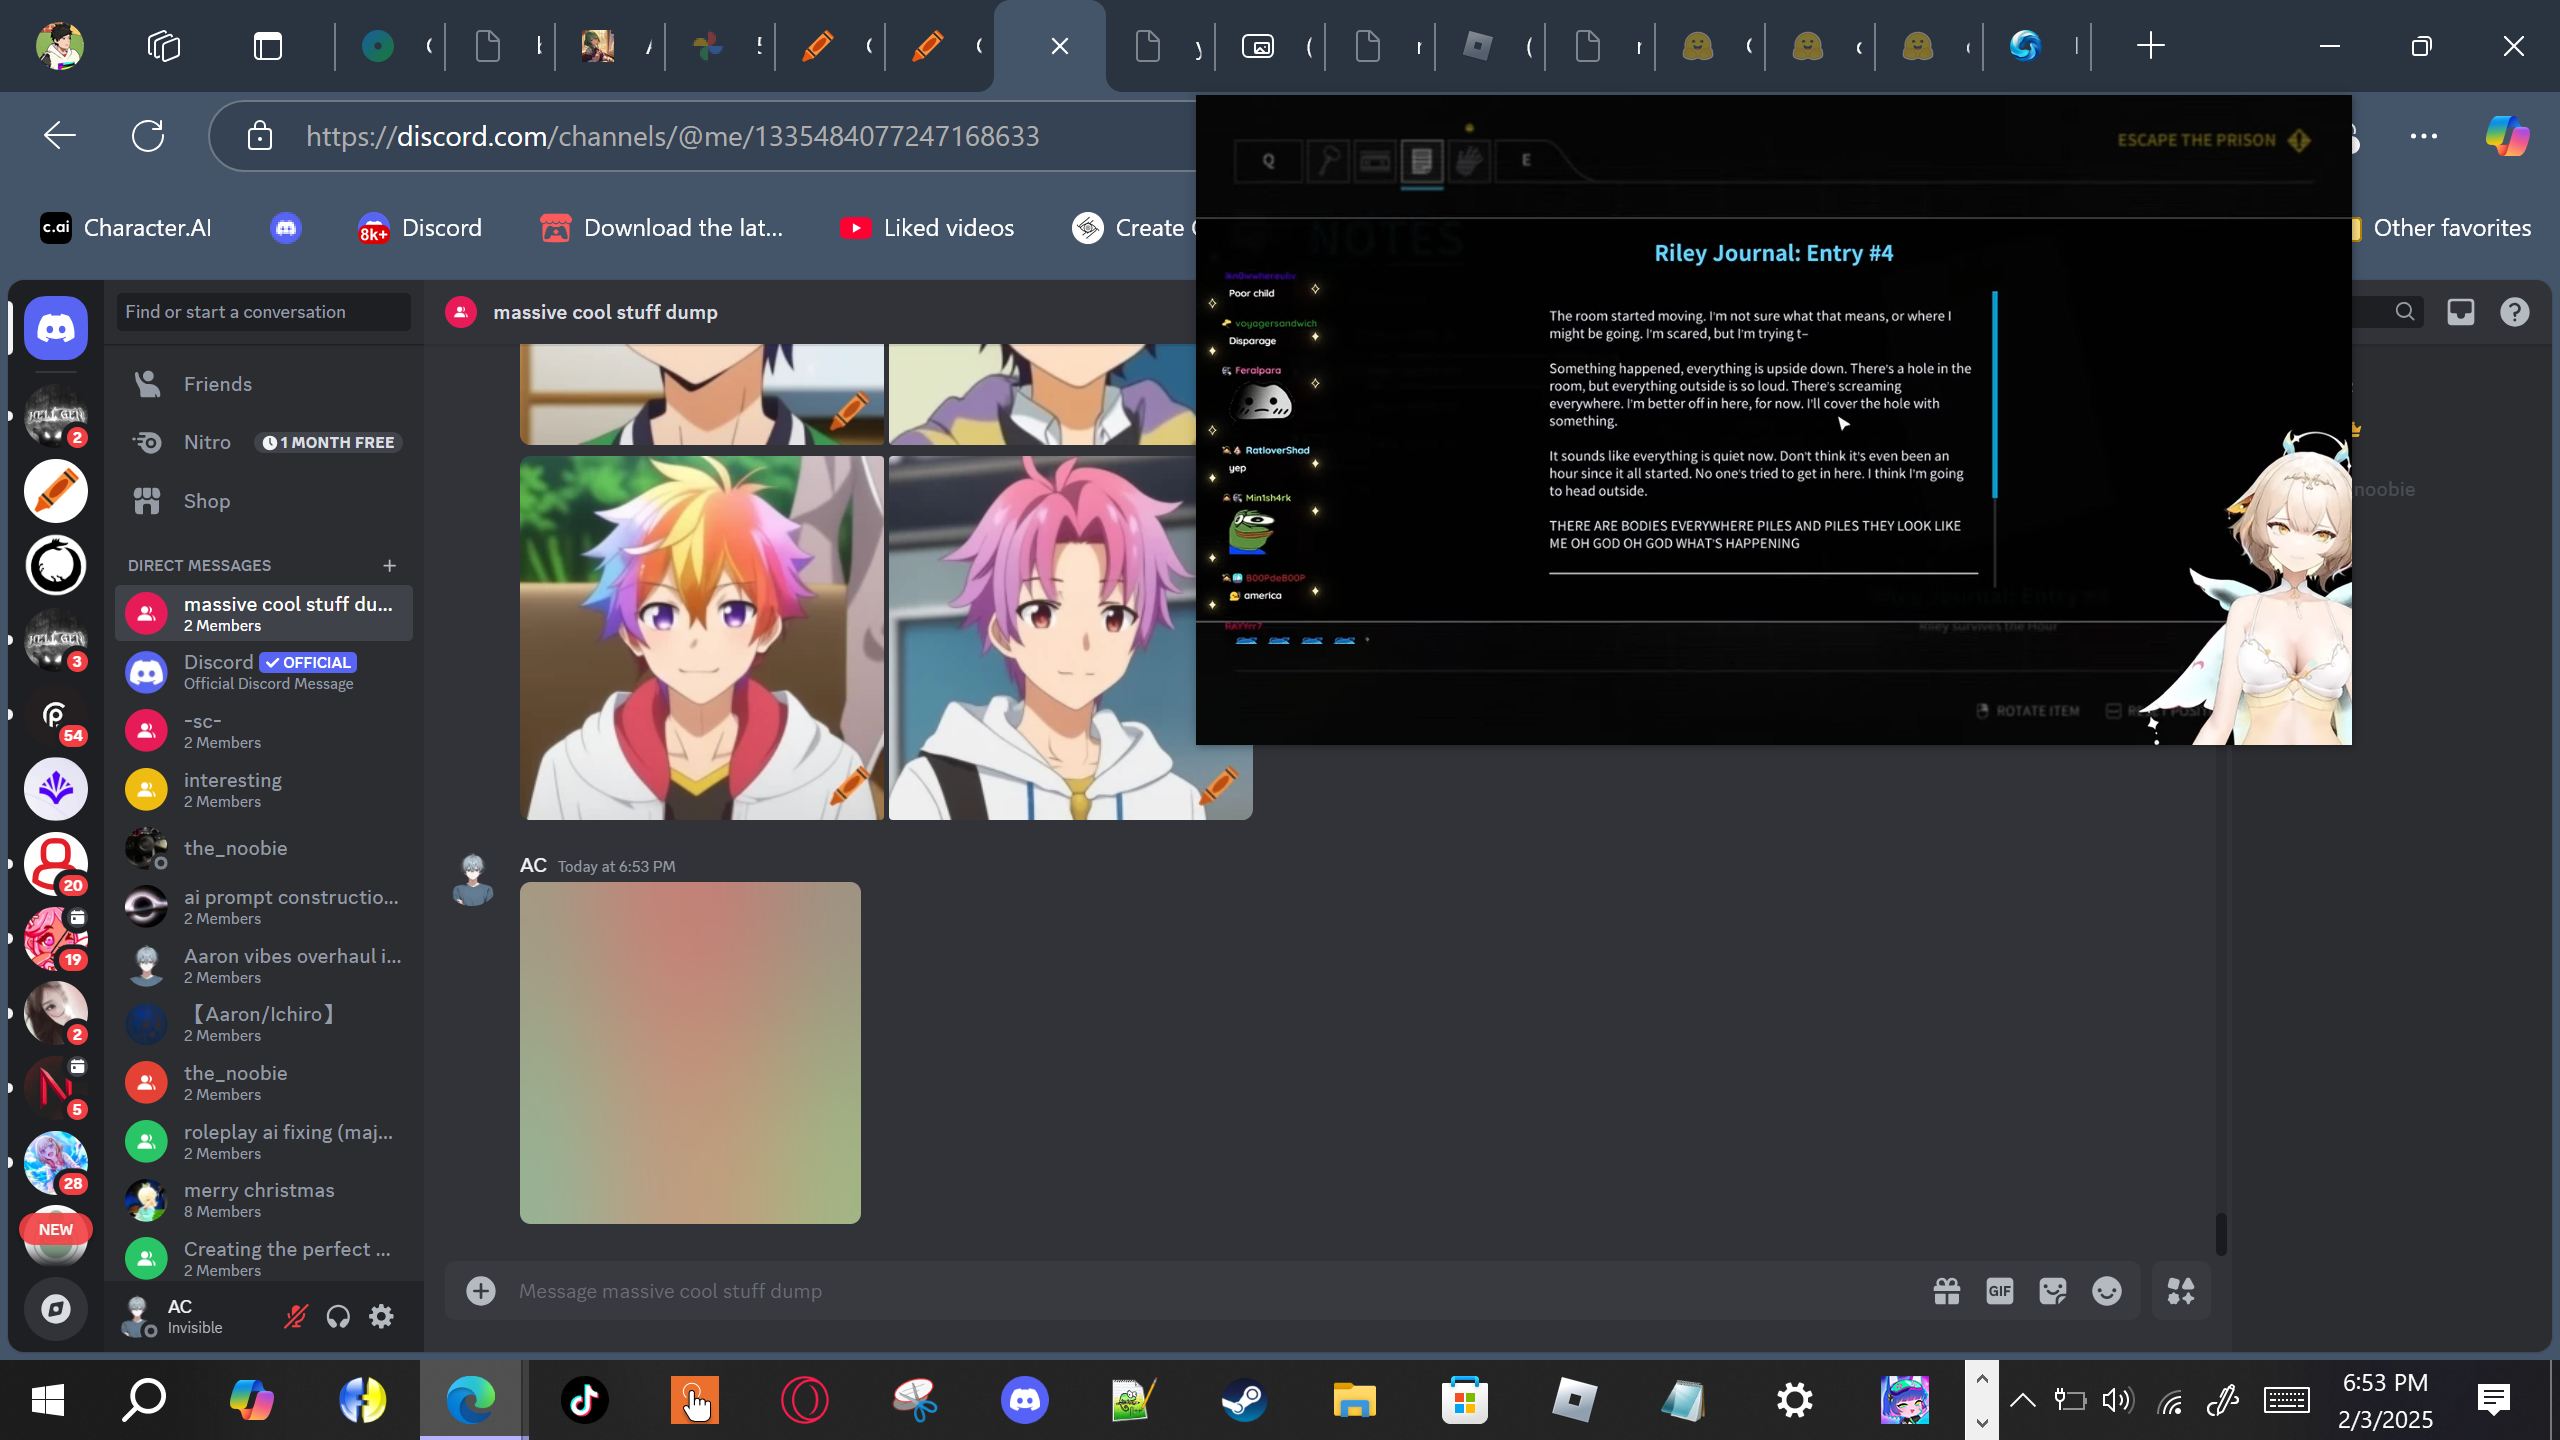Open the Windows Start menu

click(x=48, y=1400)
